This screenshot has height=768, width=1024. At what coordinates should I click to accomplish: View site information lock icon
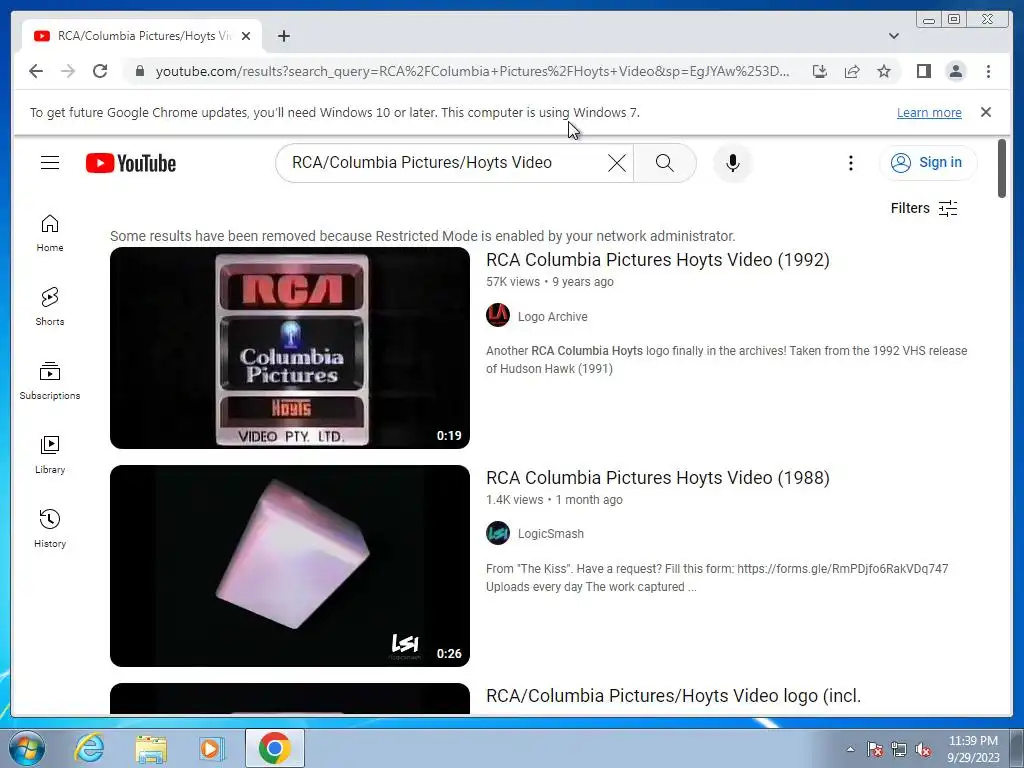[139, 71]
